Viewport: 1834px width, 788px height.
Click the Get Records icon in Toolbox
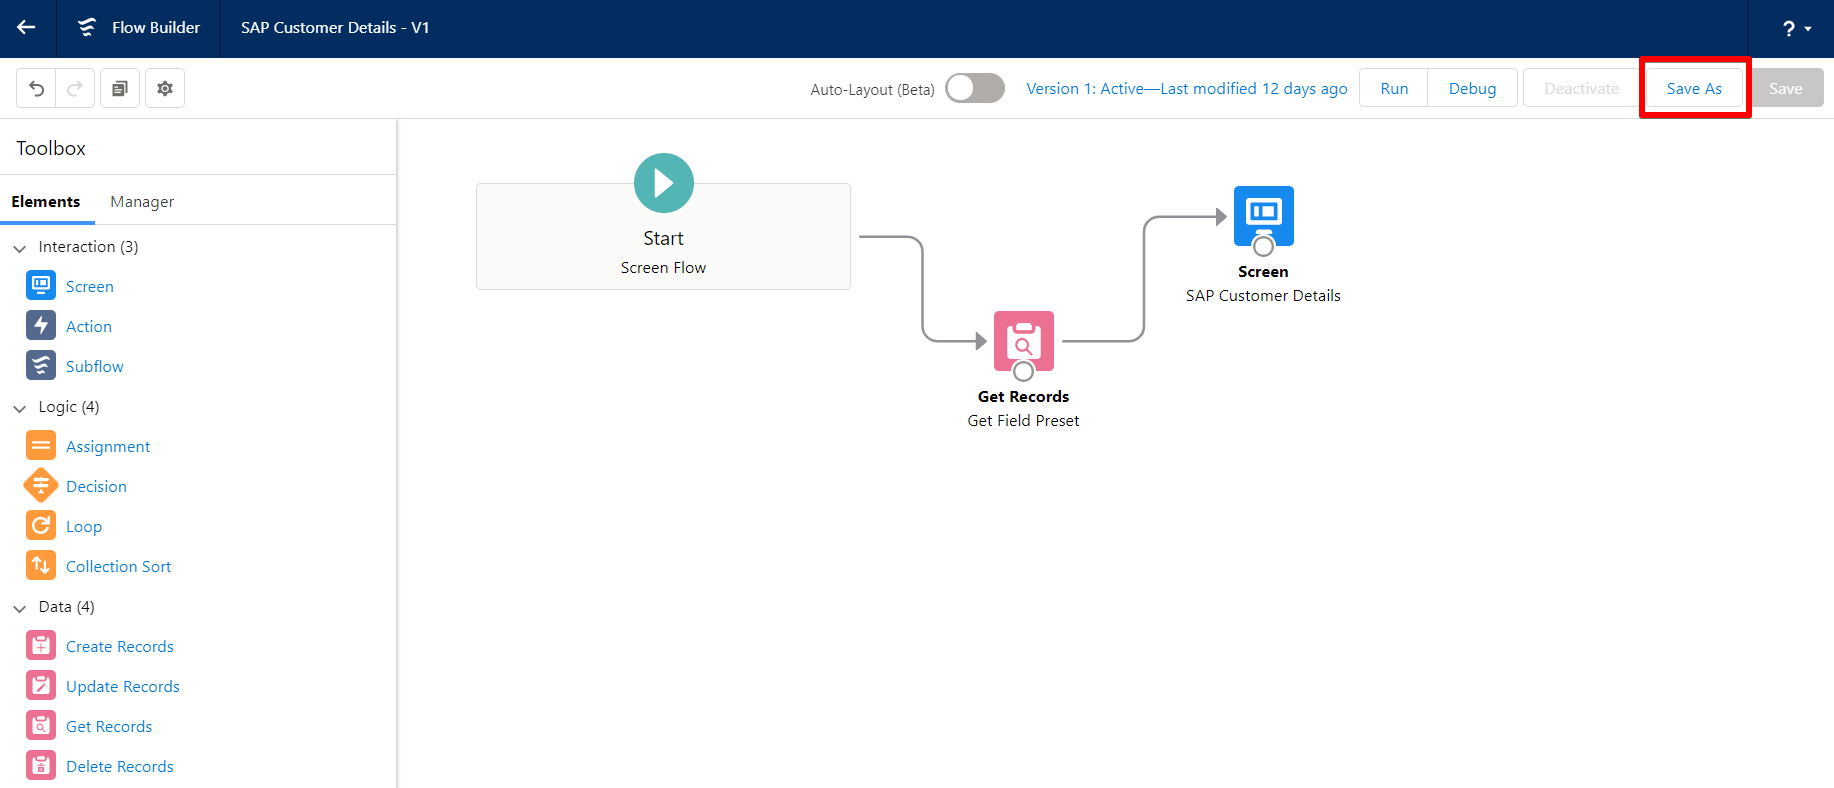click(41, 725)
